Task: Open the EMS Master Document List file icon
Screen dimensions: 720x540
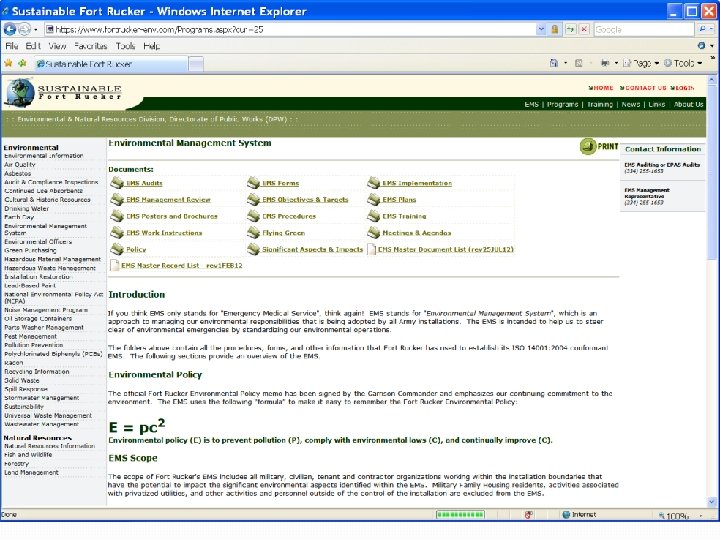Action: point(371,249)
